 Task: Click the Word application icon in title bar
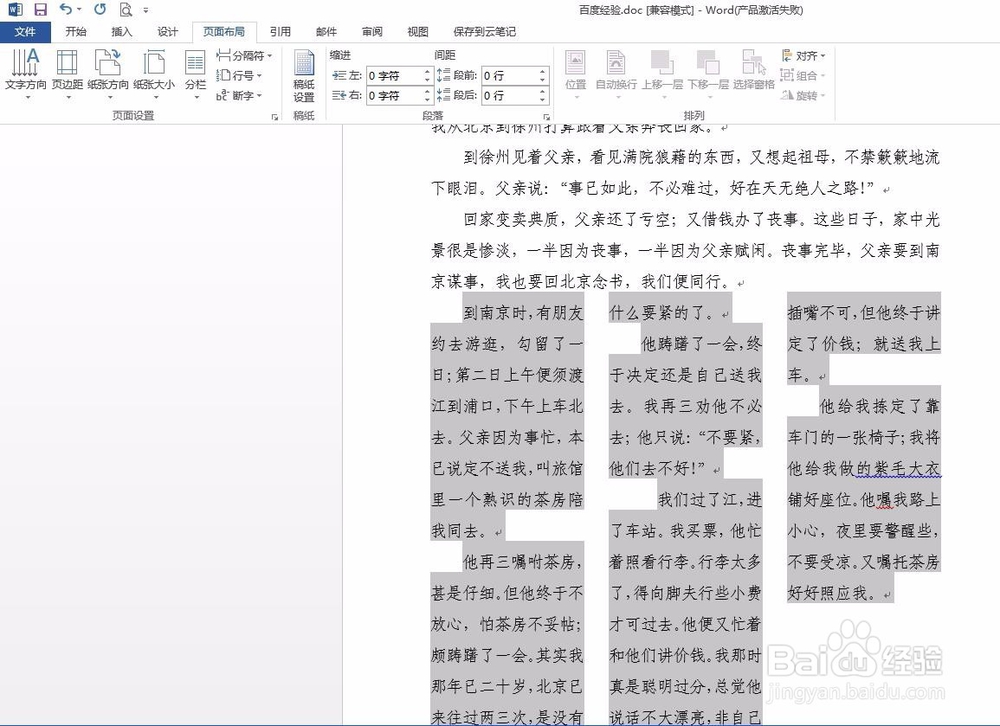point(15,10)
